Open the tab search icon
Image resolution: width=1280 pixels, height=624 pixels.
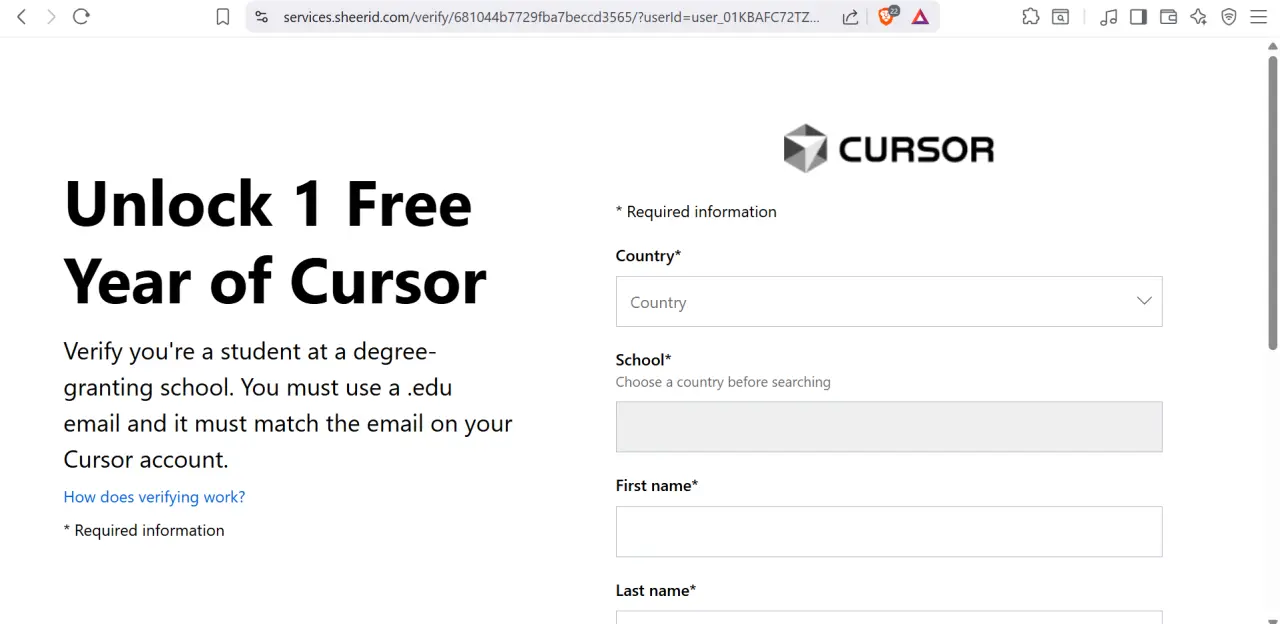[1061, 17]
